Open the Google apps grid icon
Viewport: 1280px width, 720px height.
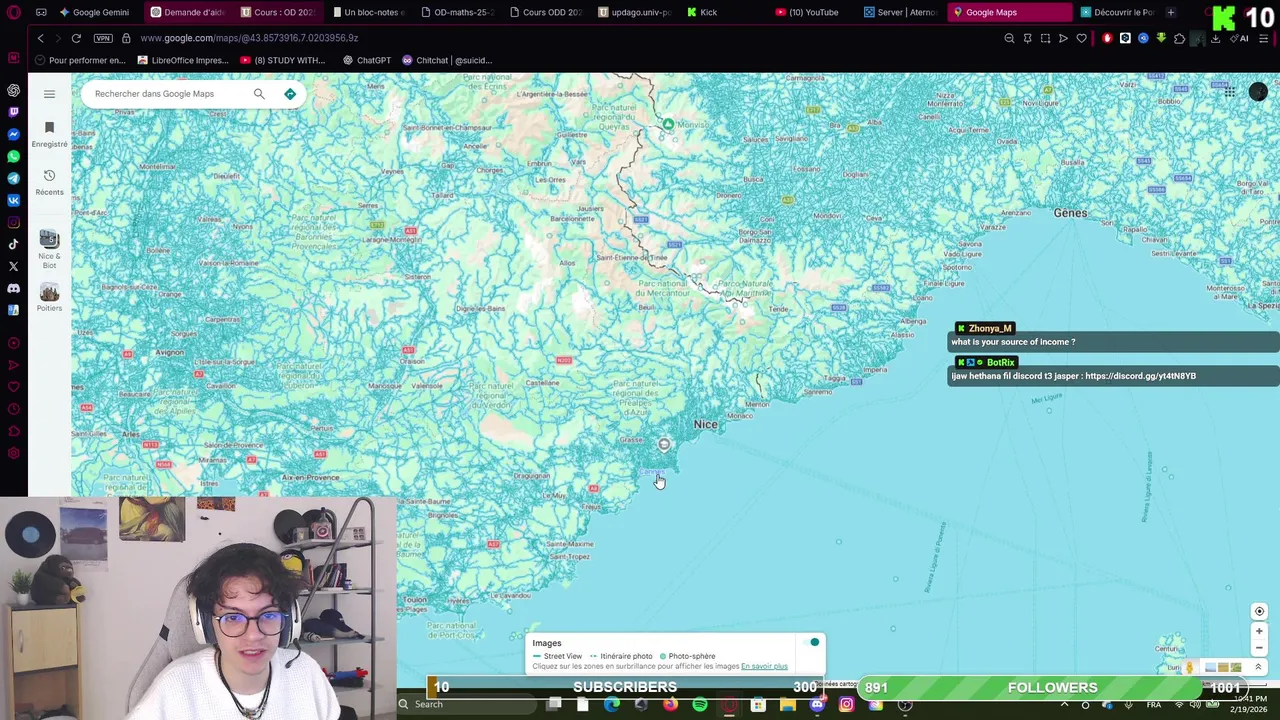1229,92
